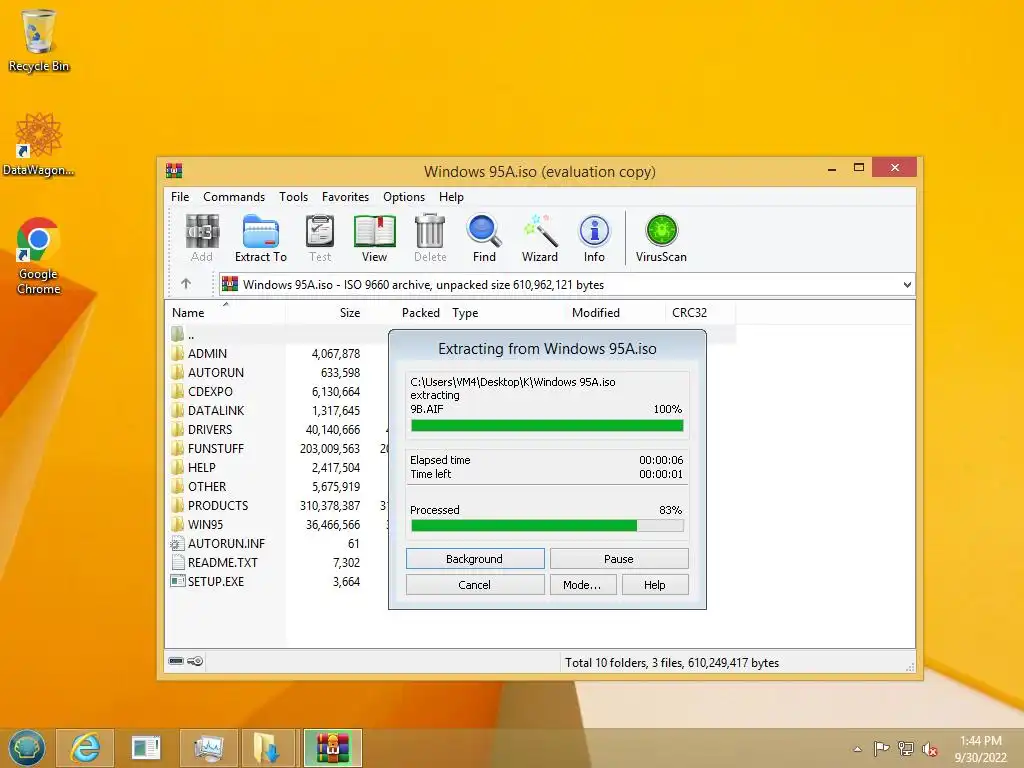Click the Help button in extraction dialog

(x=654, y=584)
